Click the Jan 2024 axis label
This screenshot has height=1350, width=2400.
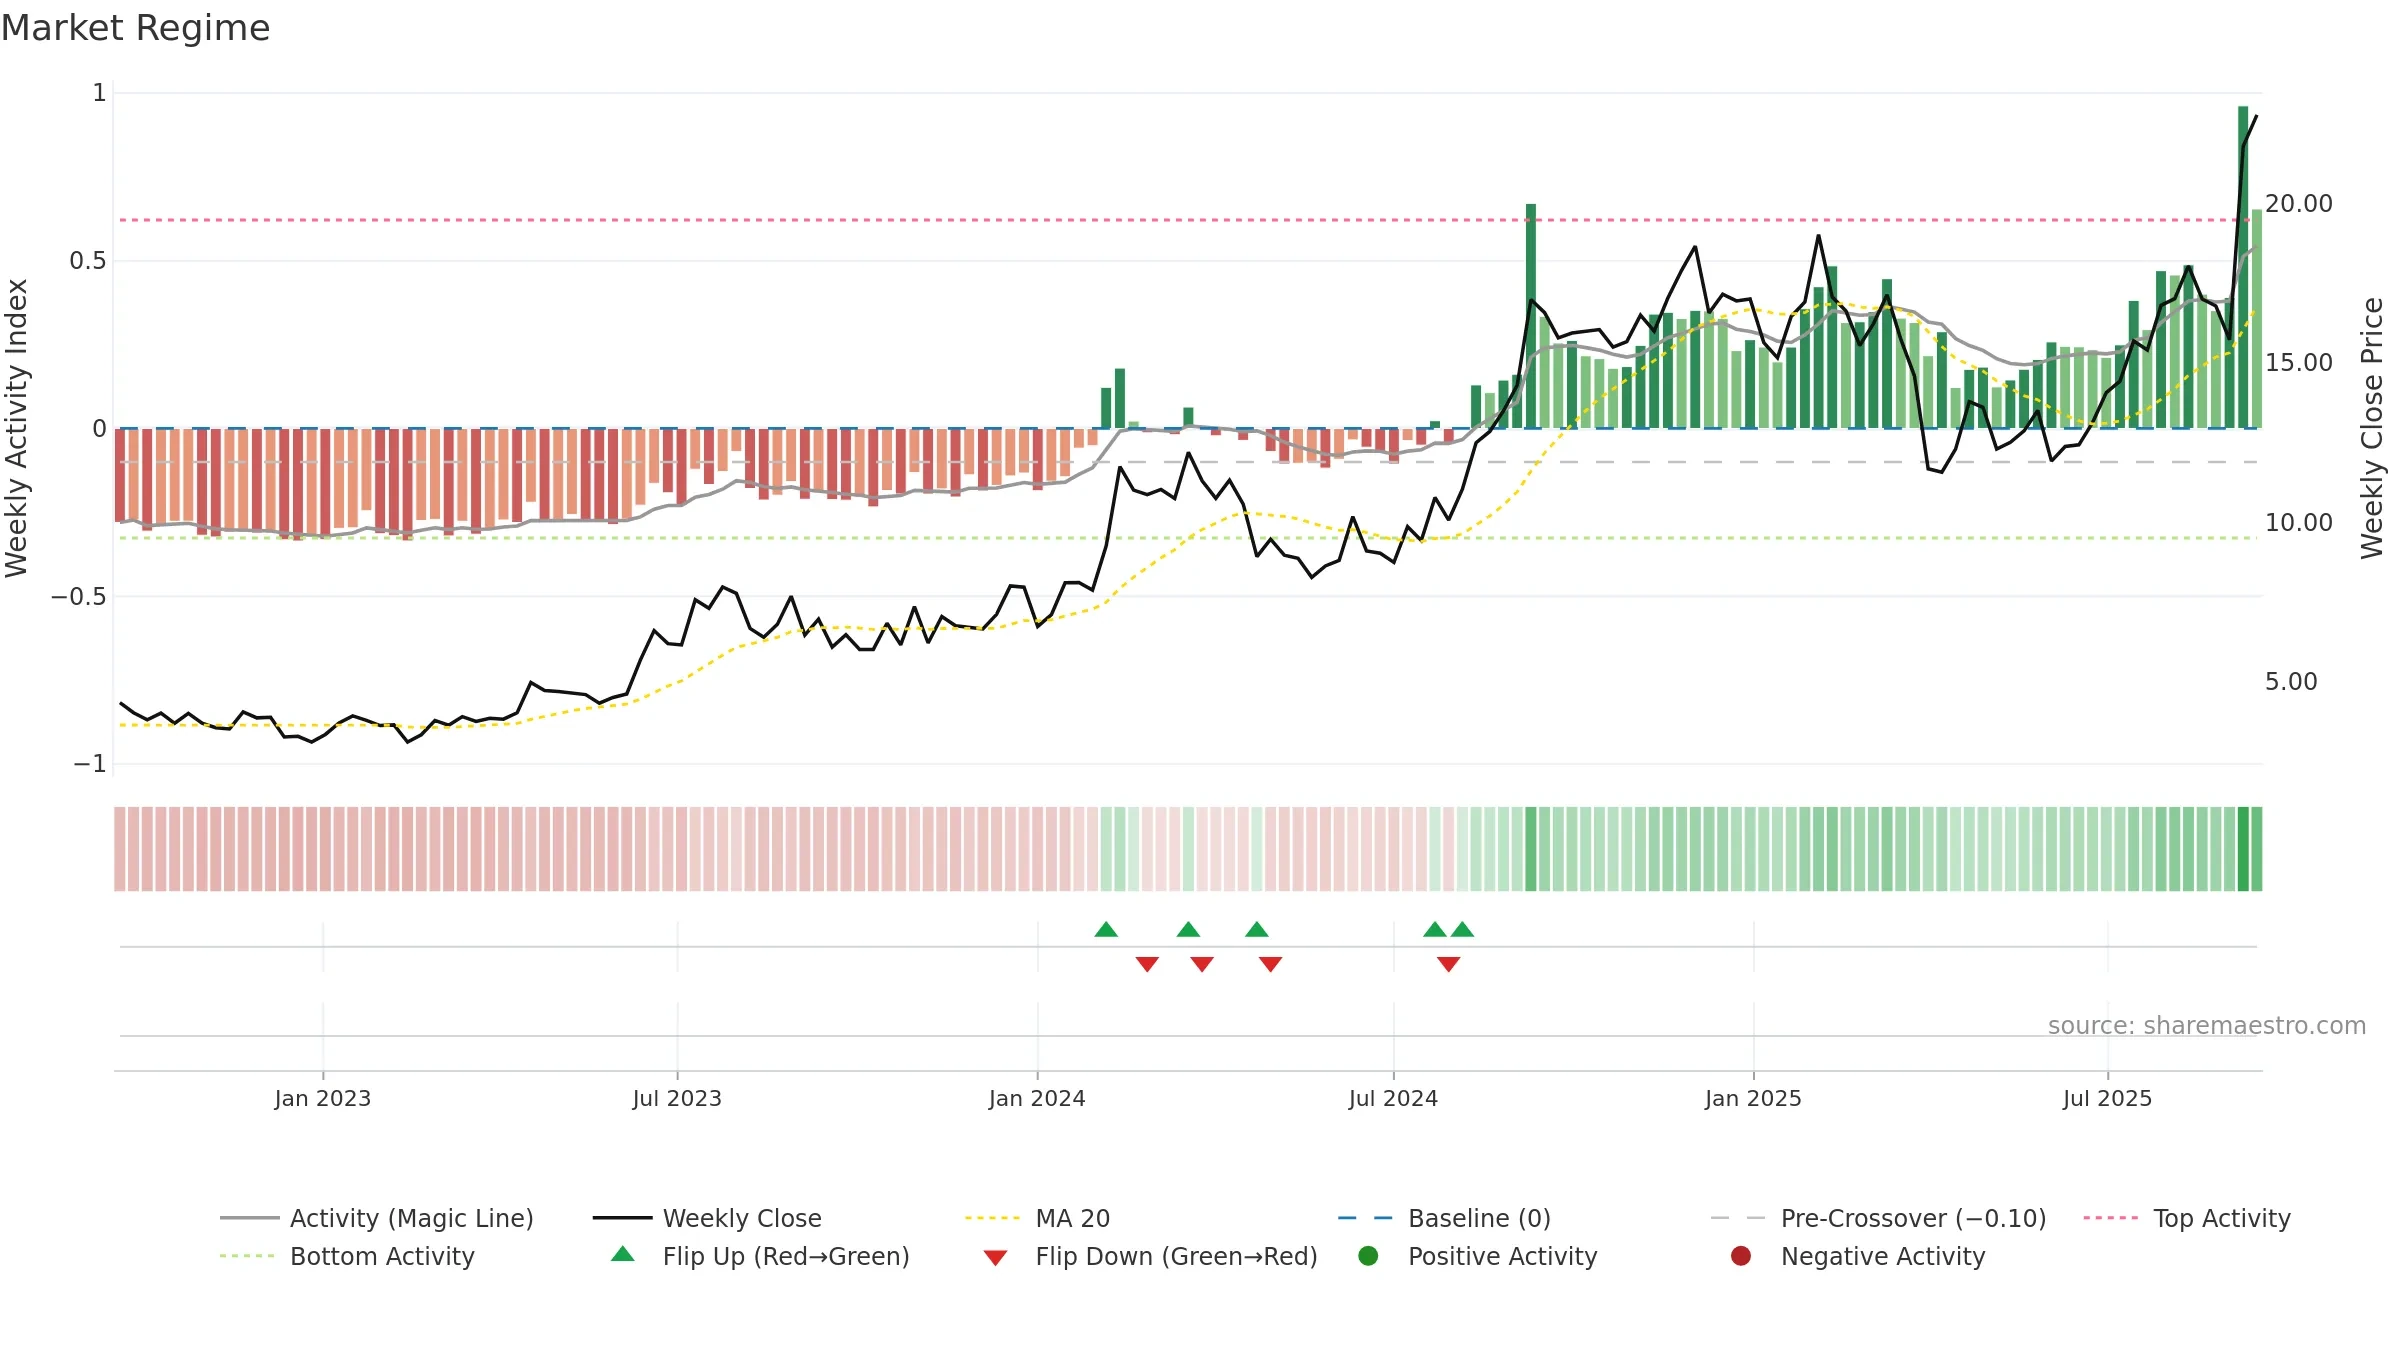click(1037, 1099)
